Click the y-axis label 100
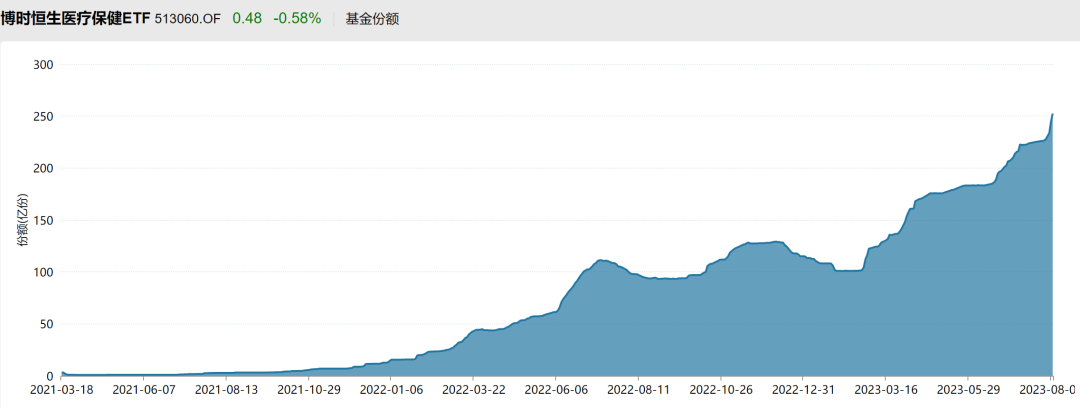This screenshot has width=1080, height=409. coord(44,272)
